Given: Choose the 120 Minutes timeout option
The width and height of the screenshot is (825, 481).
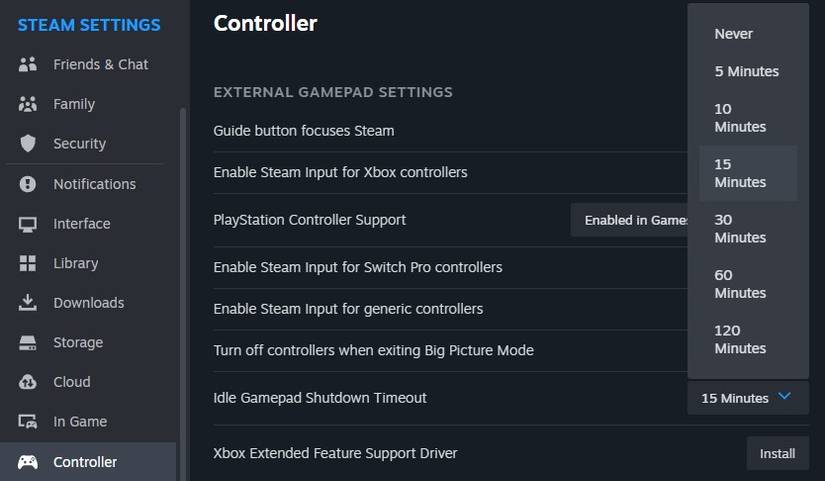Looking at the screenshot, I should 740,339.
